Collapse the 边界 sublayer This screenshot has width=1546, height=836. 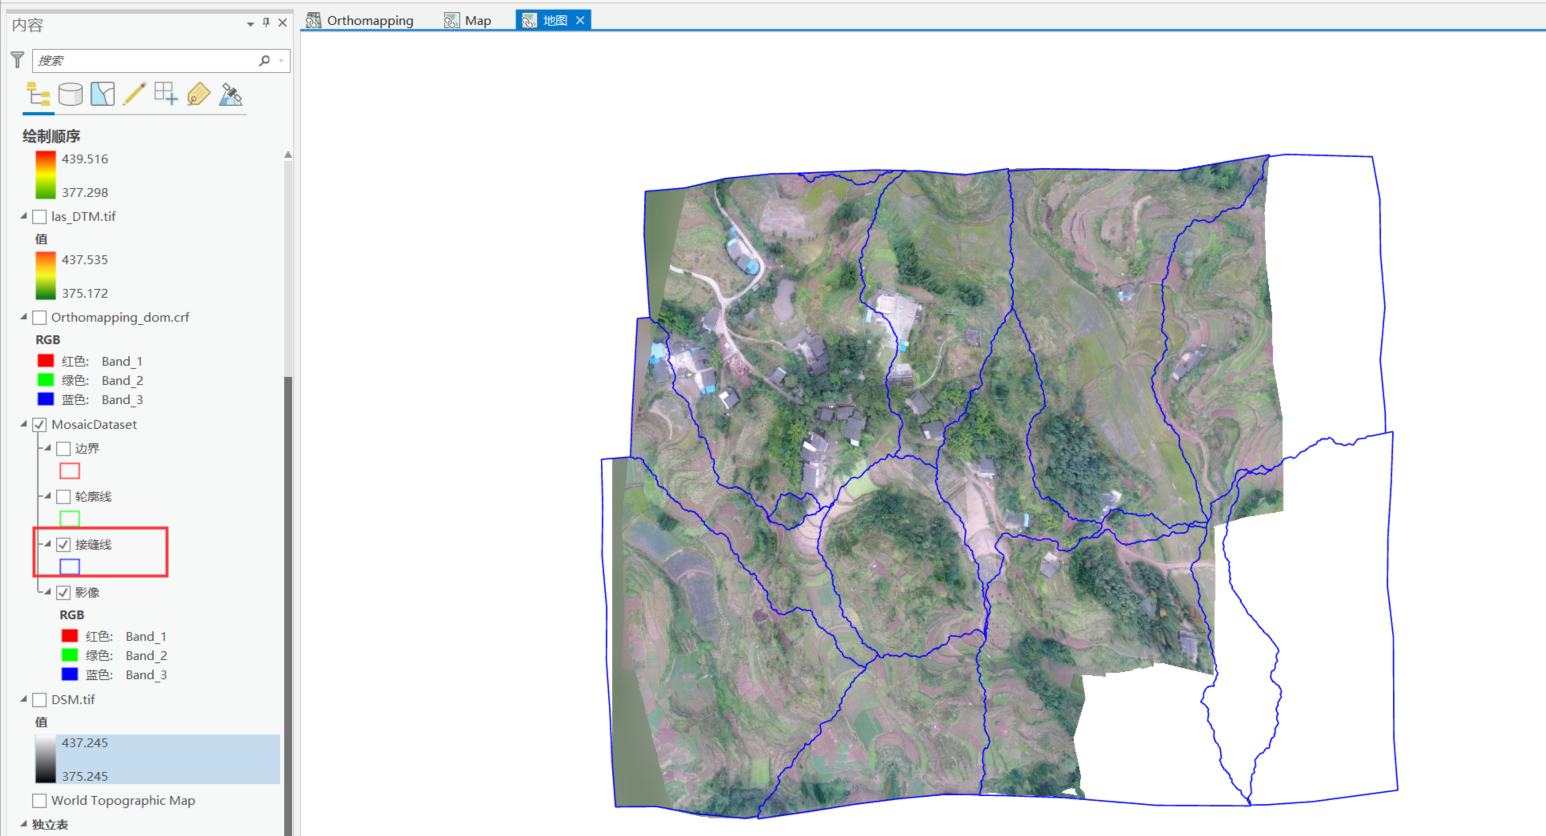tap(47, 448)
